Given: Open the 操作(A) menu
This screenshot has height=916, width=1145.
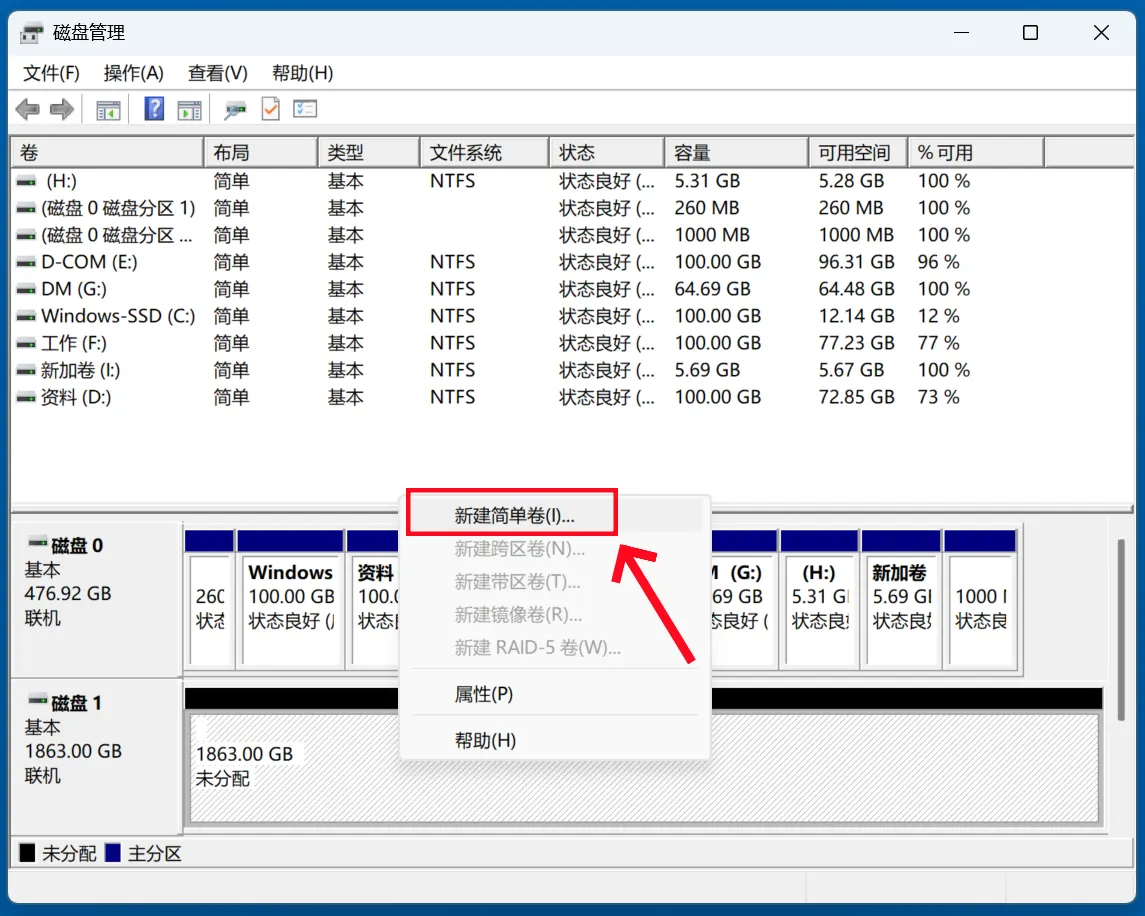Looking at the screenshot, I should click(x=134, y=73).
